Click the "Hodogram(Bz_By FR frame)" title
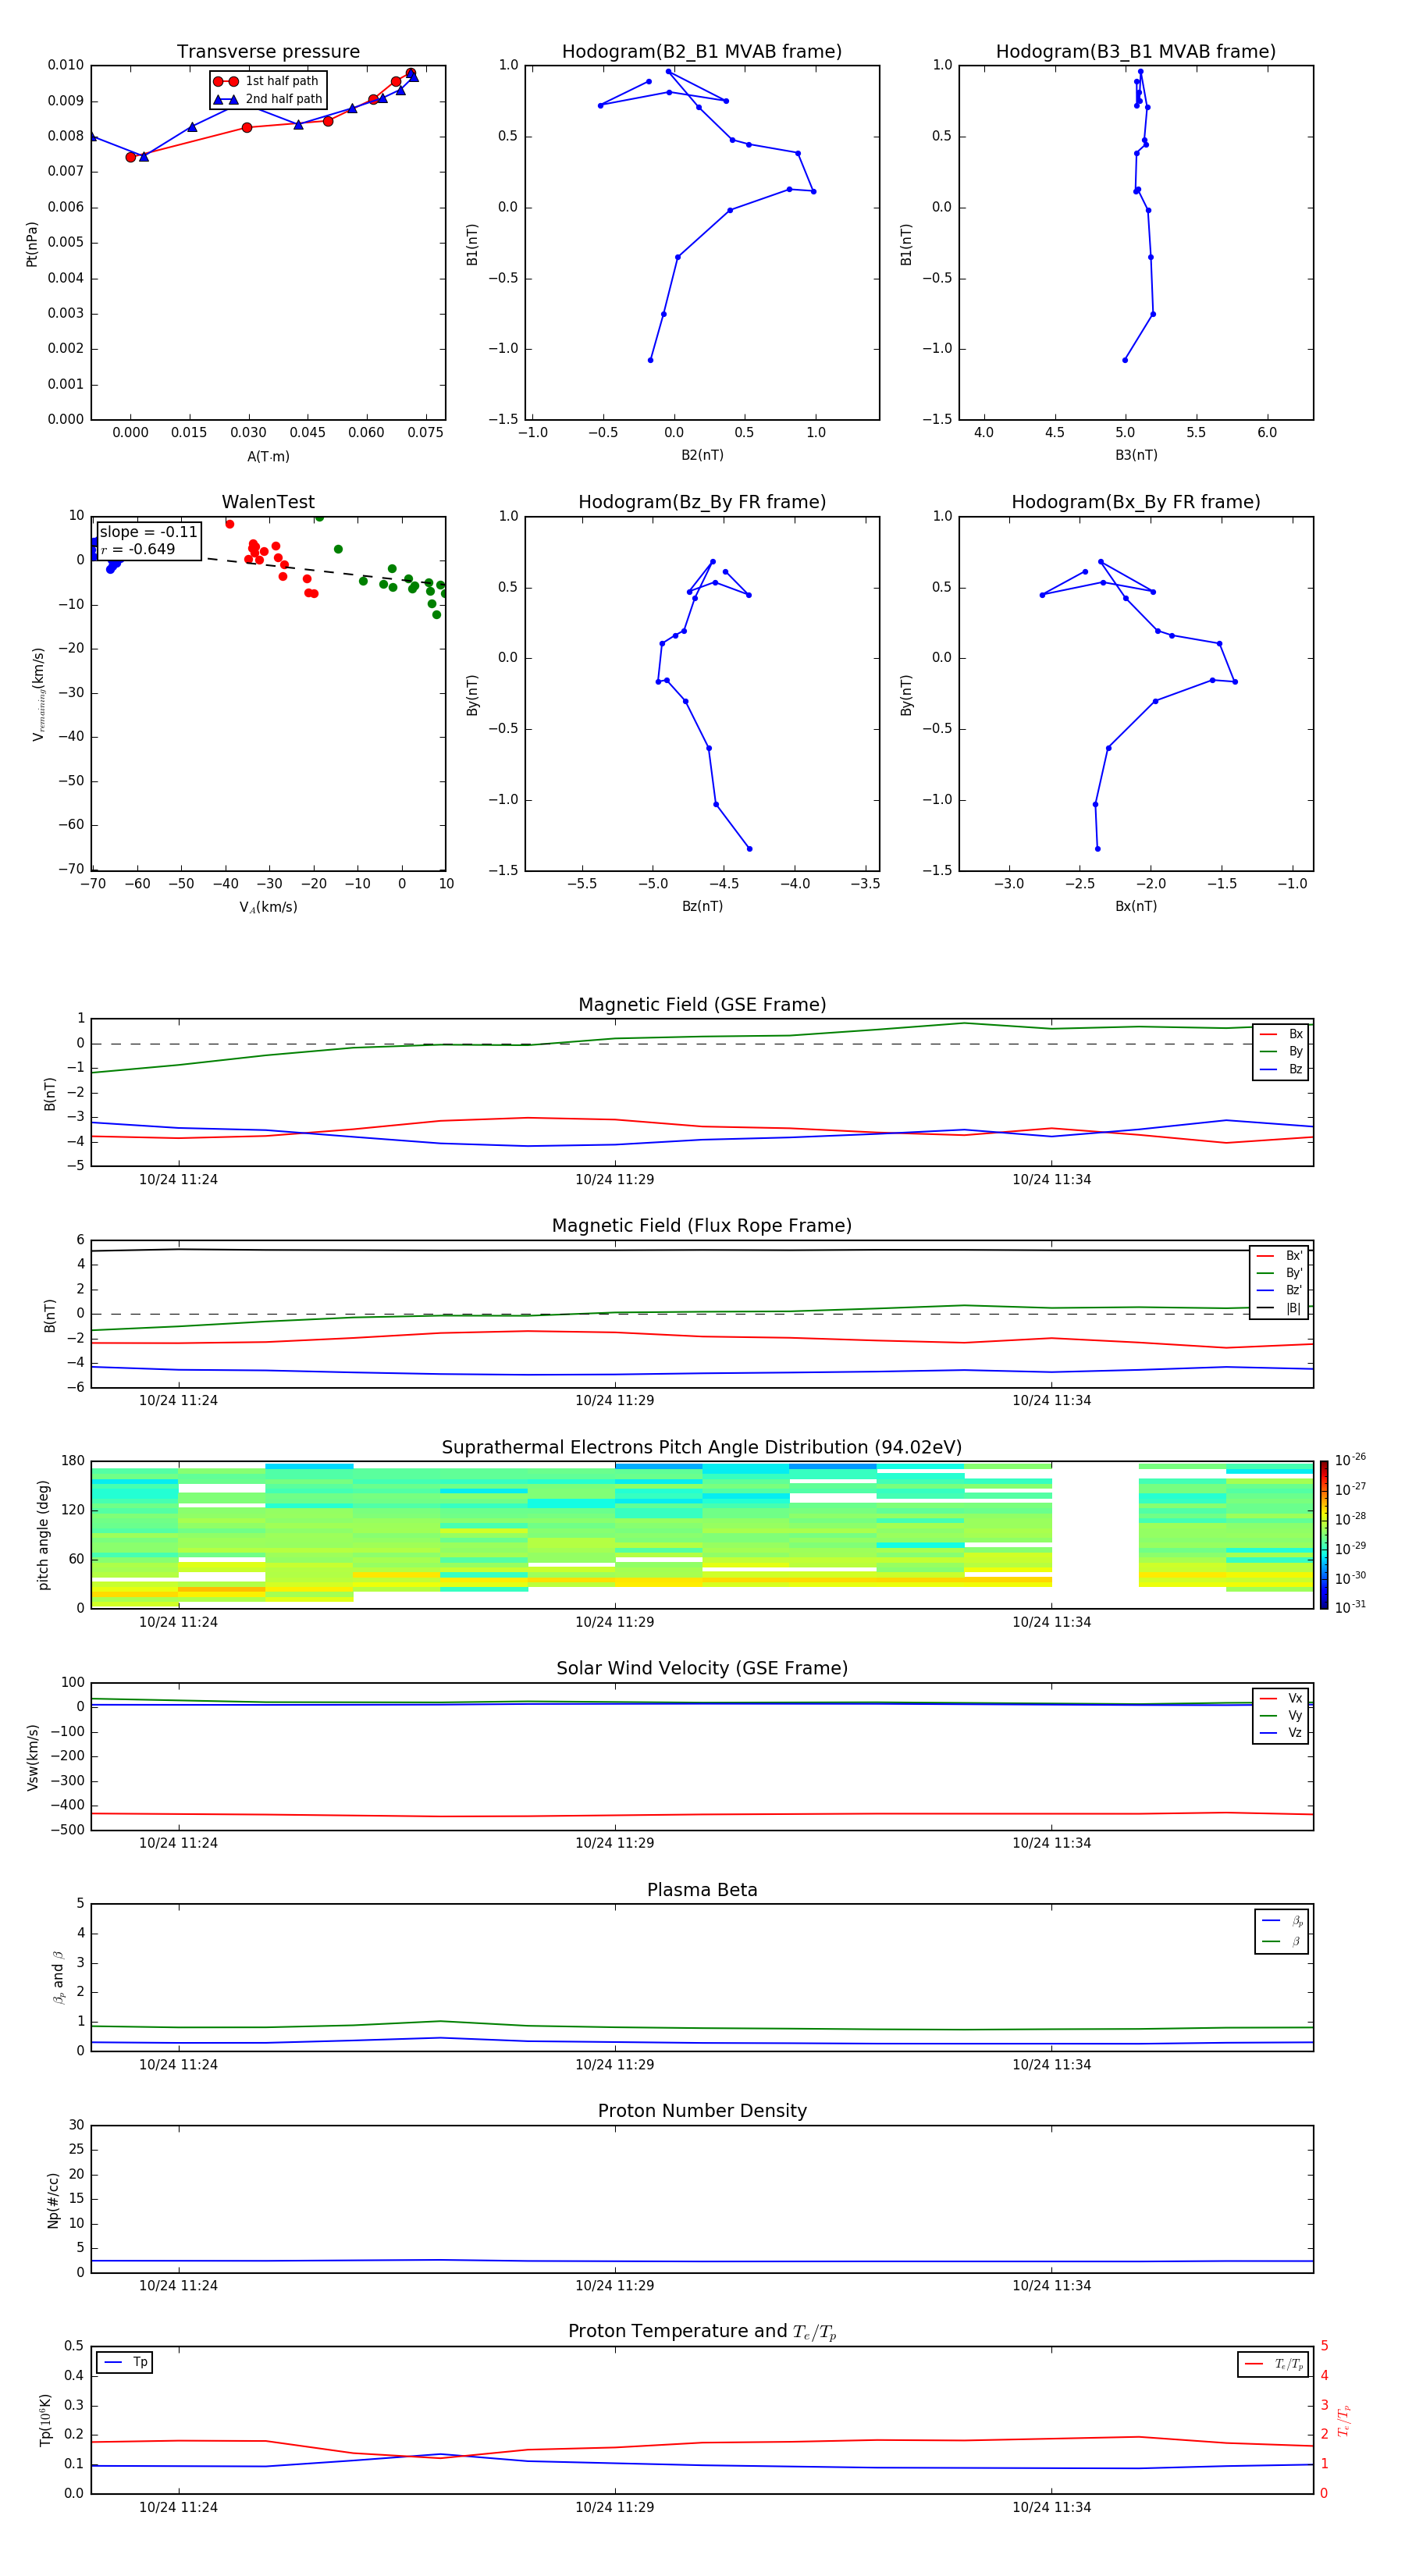The image size is (1405, 2576). pos(702,502)
